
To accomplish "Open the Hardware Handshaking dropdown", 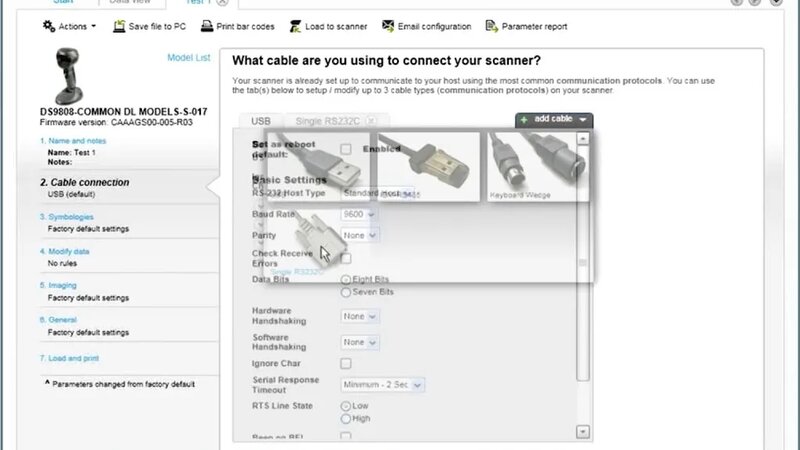I will pyautogui.click(x=360, y=316).
